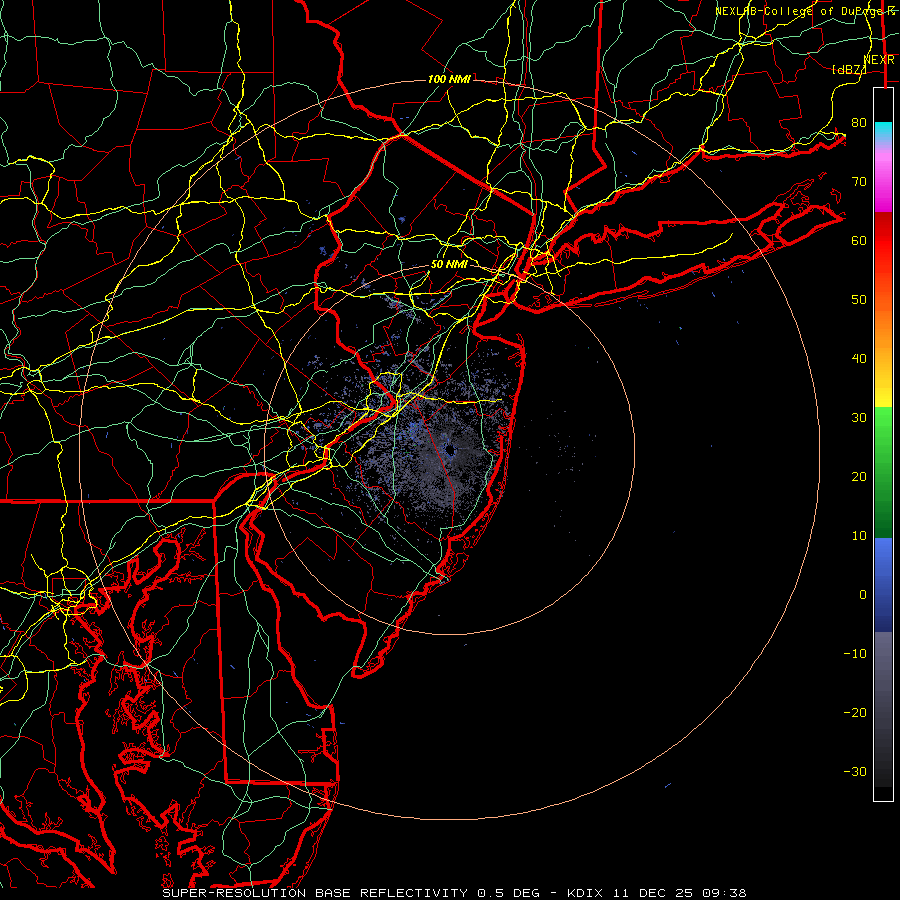900x900 pixels.
Task: Click the gray band of the color bar
Action: pyautogui.click(x=883, y=709)
